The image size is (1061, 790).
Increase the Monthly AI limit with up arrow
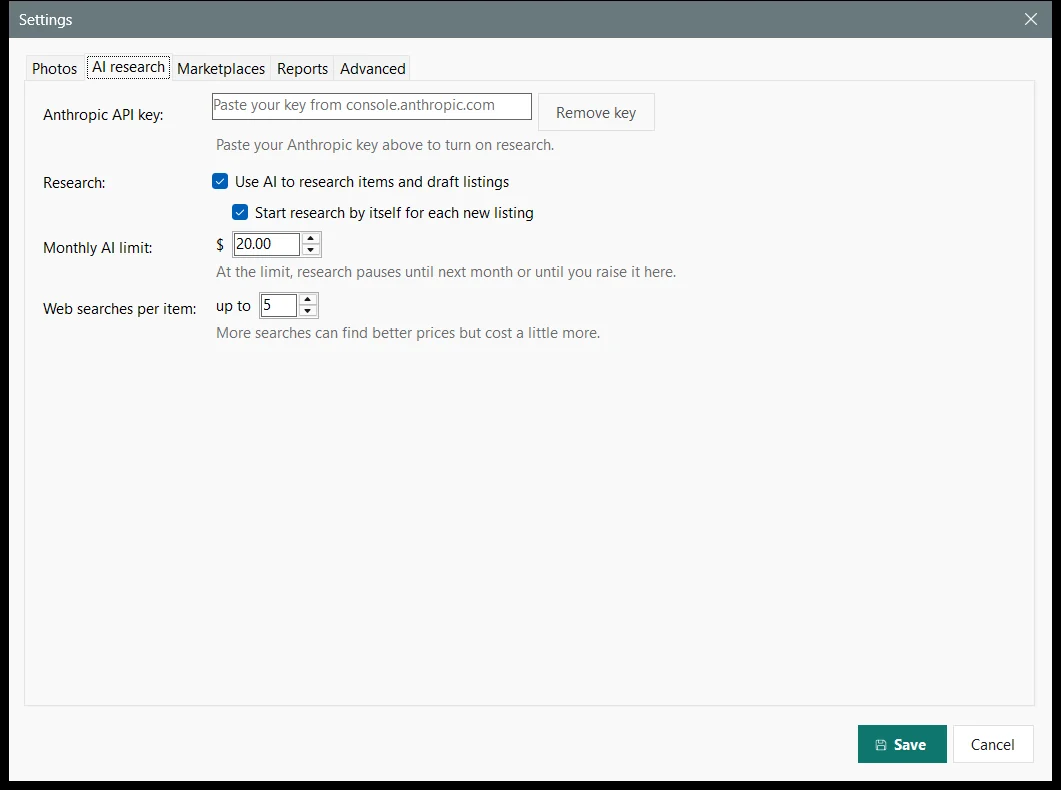coord(311,238)
